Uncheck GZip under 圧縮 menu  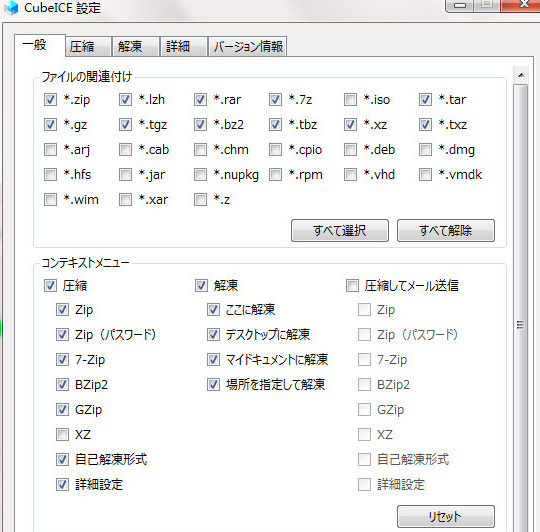[x=62, y=409]
